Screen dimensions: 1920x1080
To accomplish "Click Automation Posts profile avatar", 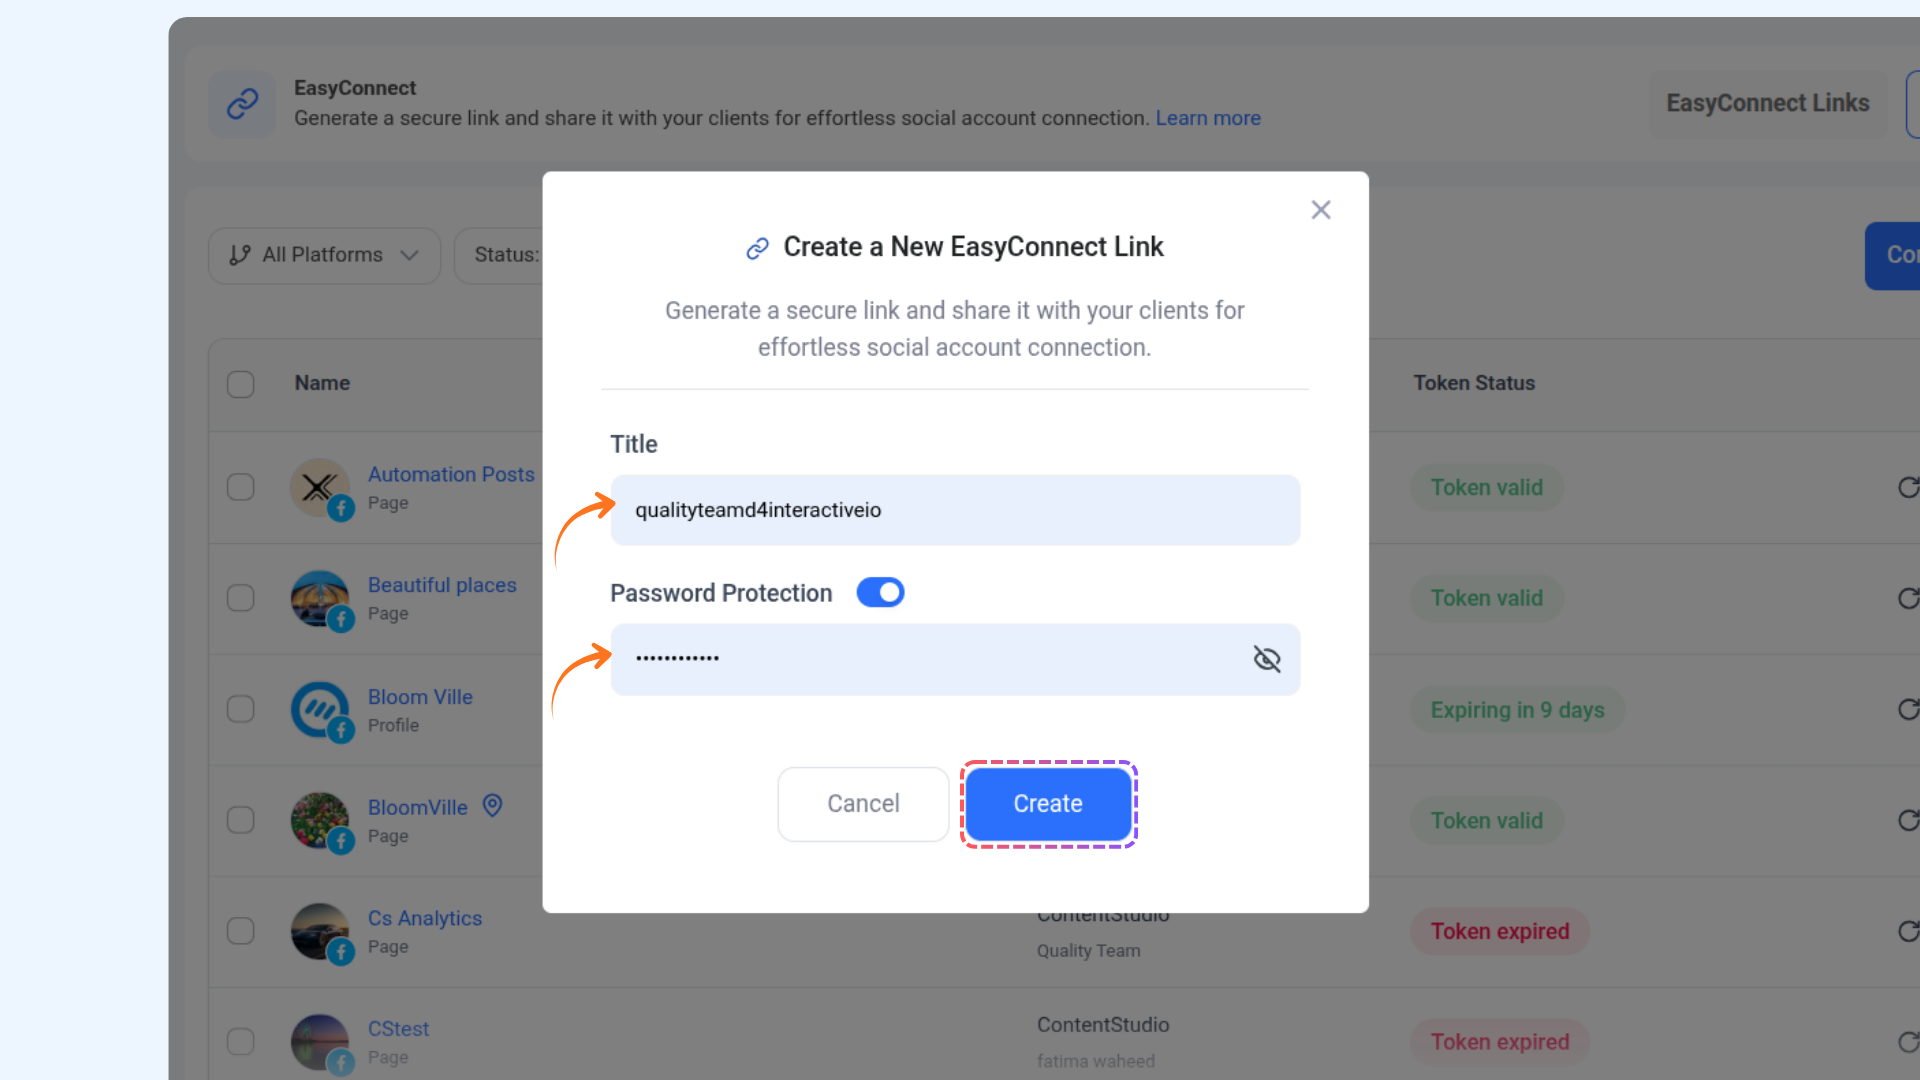I will point(320,487).
